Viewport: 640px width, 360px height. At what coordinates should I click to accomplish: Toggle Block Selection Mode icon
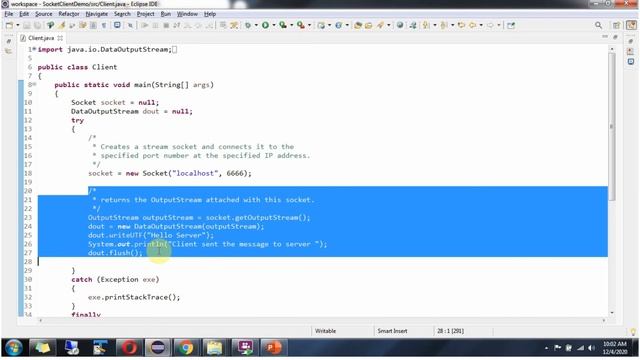(93, 25)
